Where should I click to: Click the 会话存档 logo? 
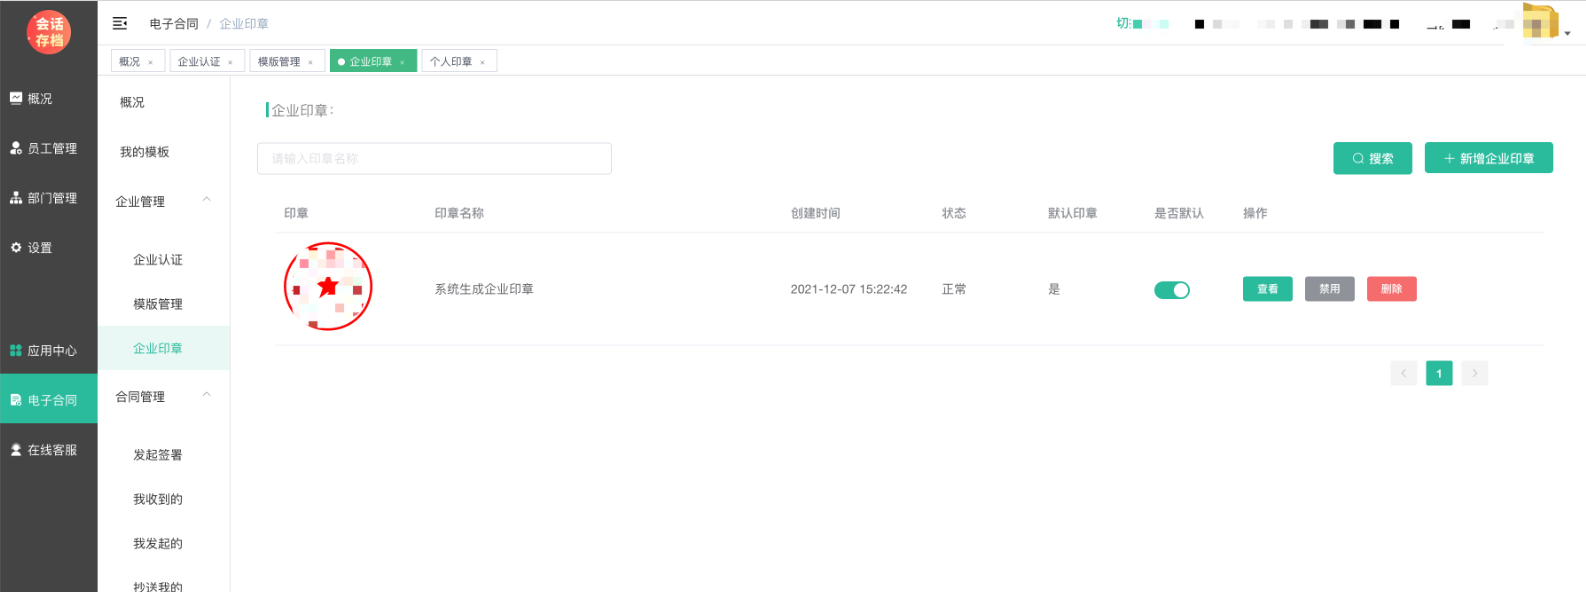pos(49,32)
